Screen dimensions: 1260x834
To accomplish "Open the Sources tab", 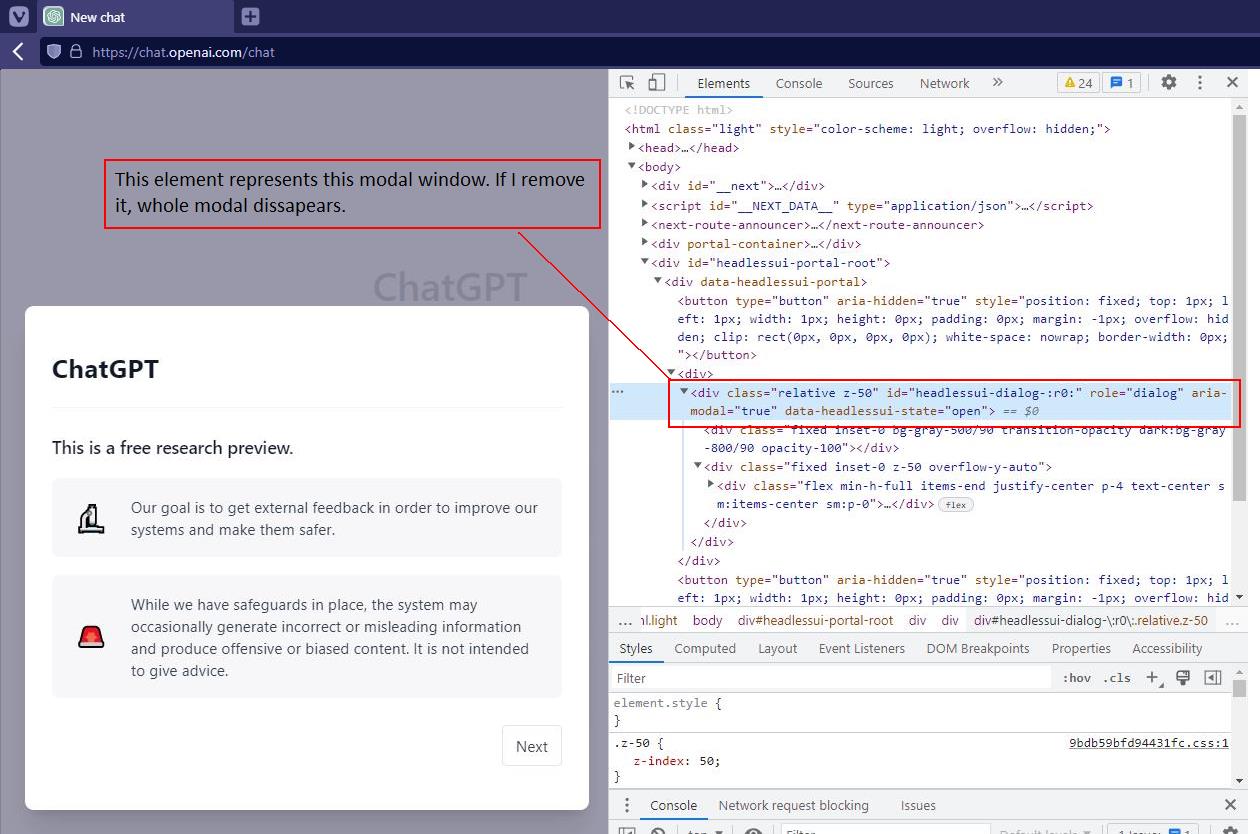I will (x=870, y=83).
